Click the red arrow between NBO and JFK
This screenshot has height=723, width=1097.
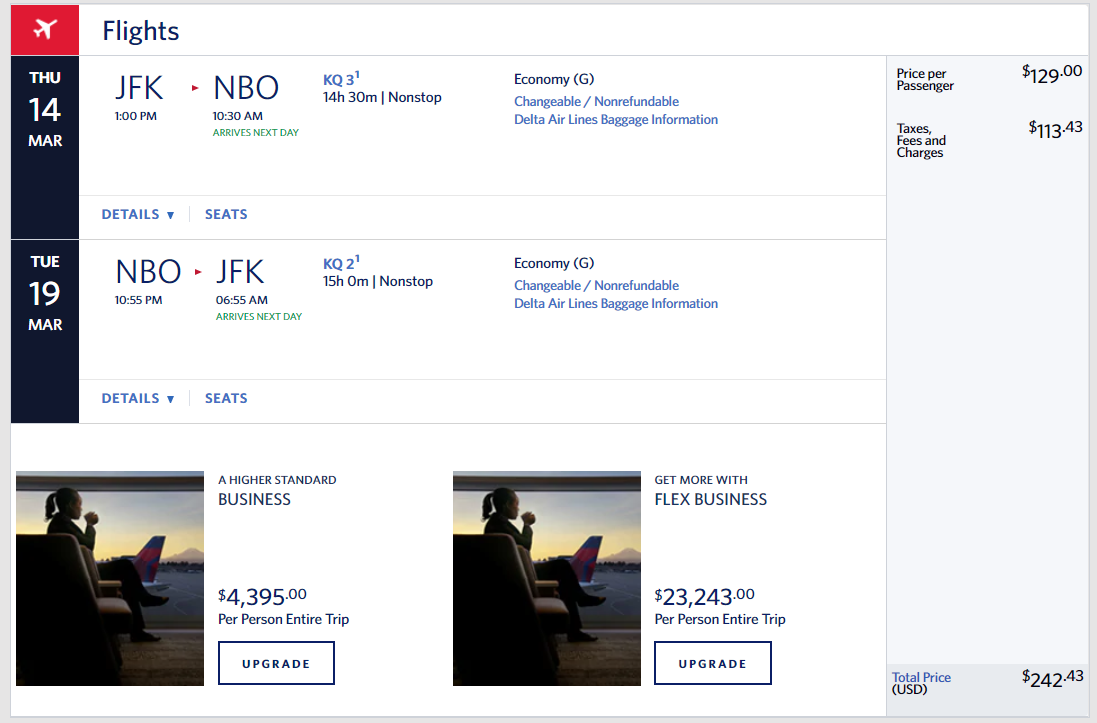198,272
